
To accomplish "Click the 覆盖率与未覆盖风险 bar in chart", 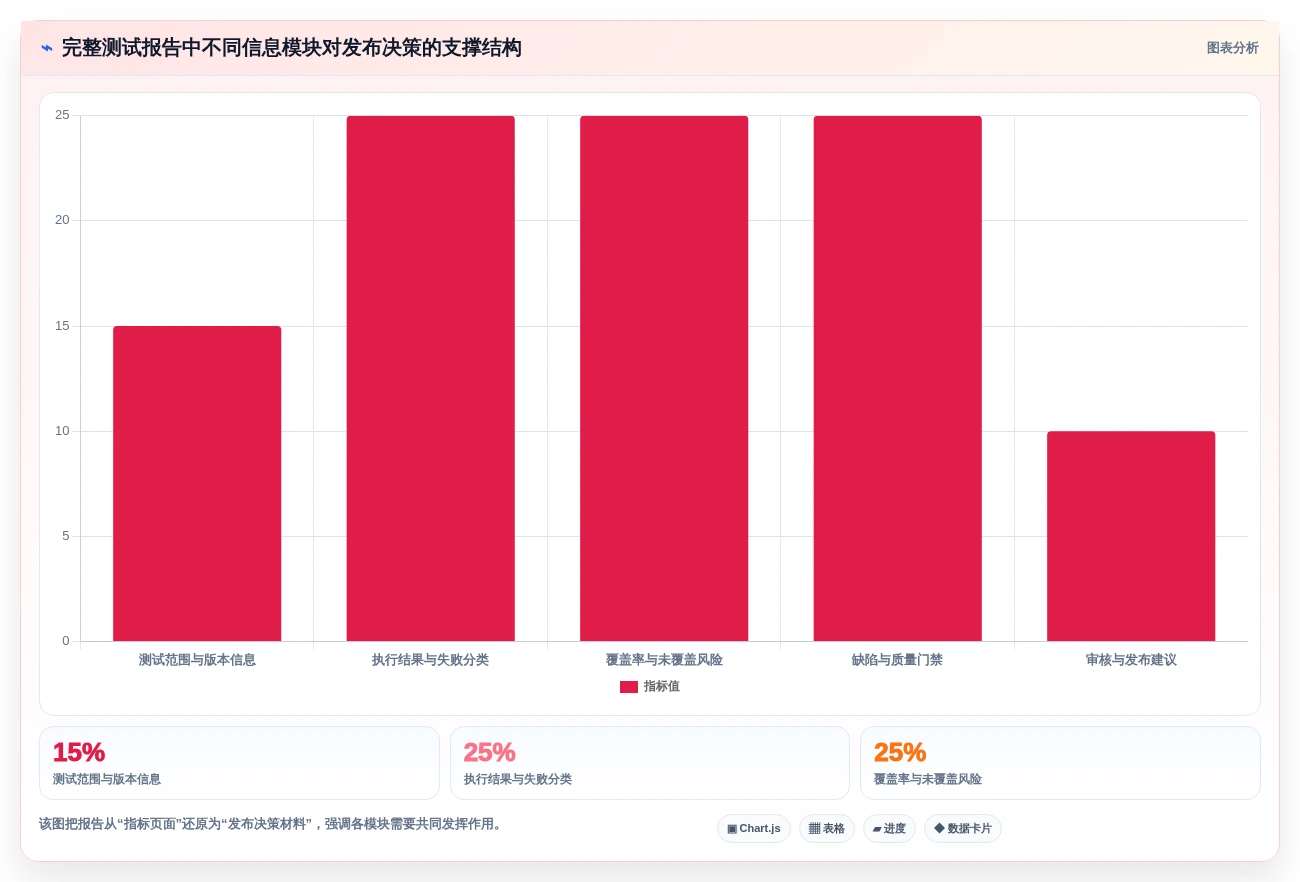I will coord(664,378).
